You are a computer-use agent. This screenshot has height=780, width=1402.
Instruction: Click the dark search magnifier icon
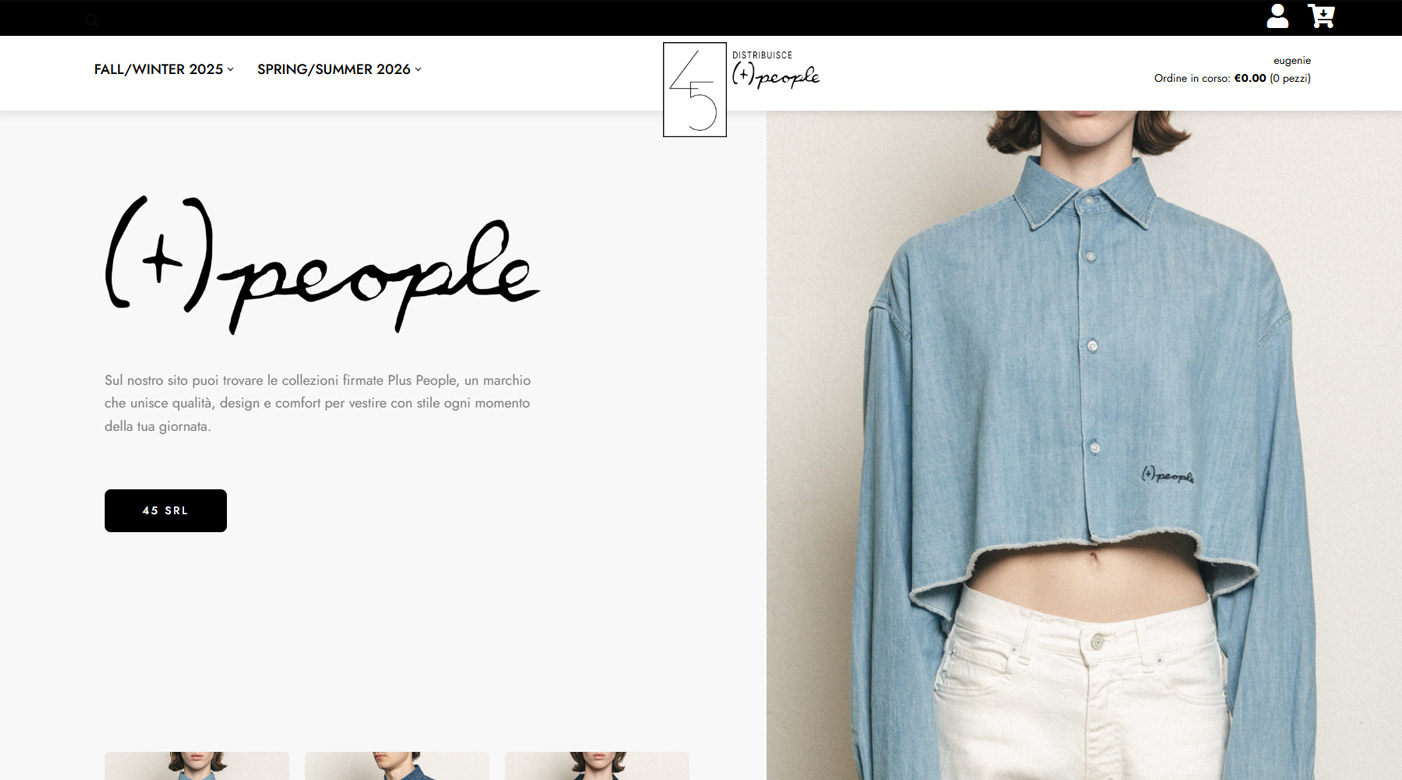click(x=91, y=20)
